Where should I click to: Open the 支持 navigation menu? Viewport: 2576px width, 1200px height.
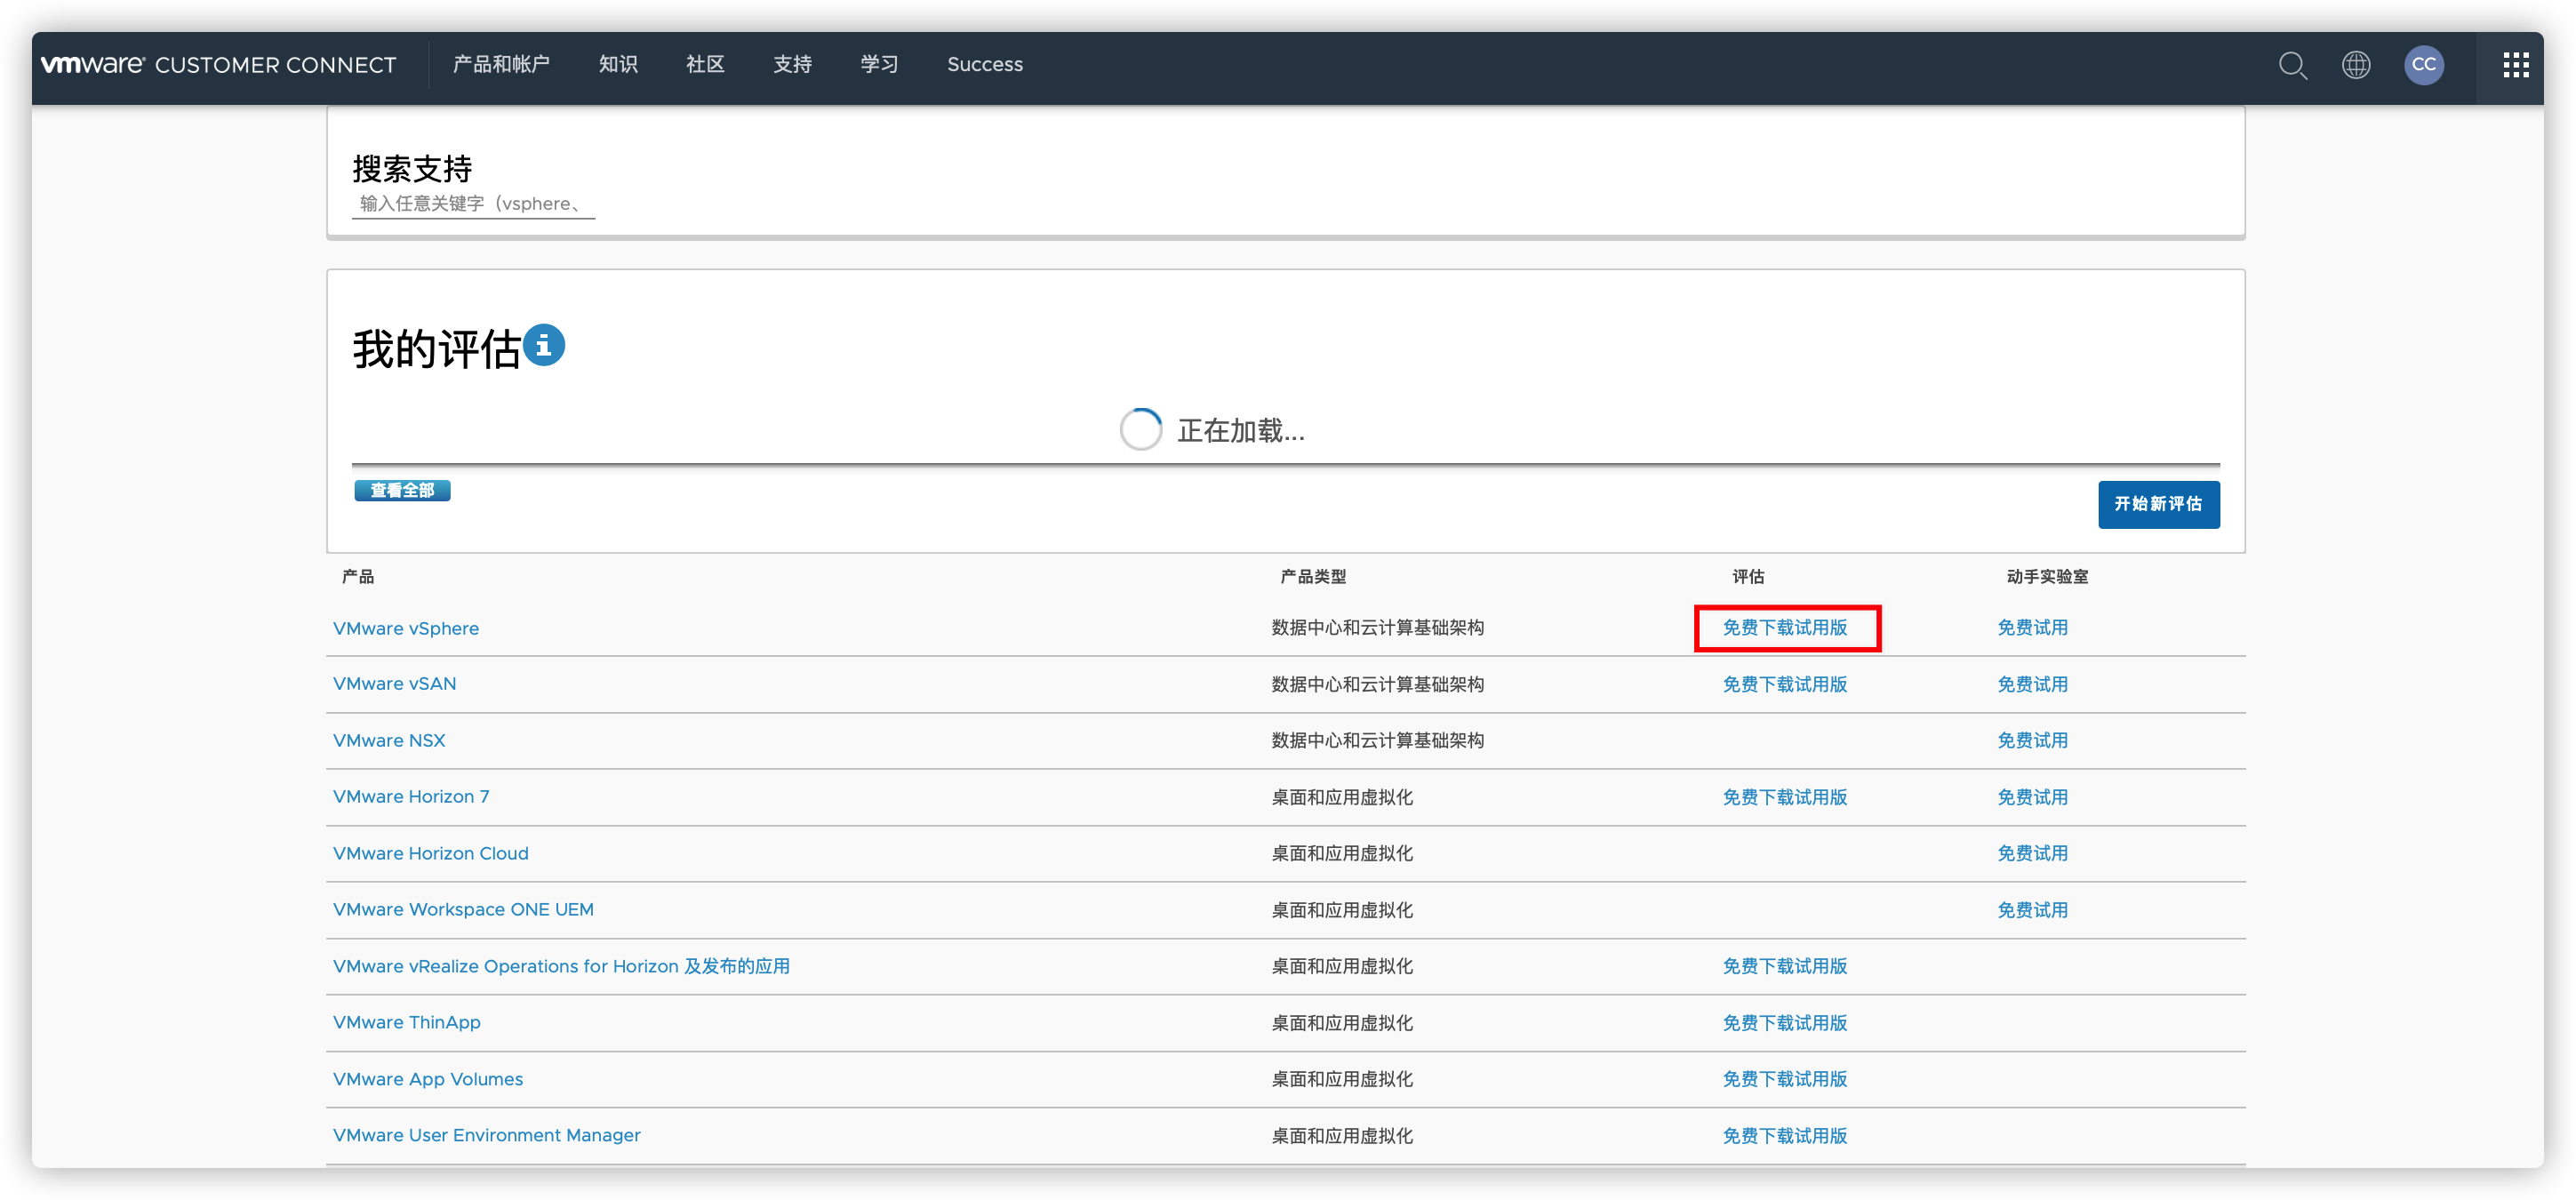[792, 65]
